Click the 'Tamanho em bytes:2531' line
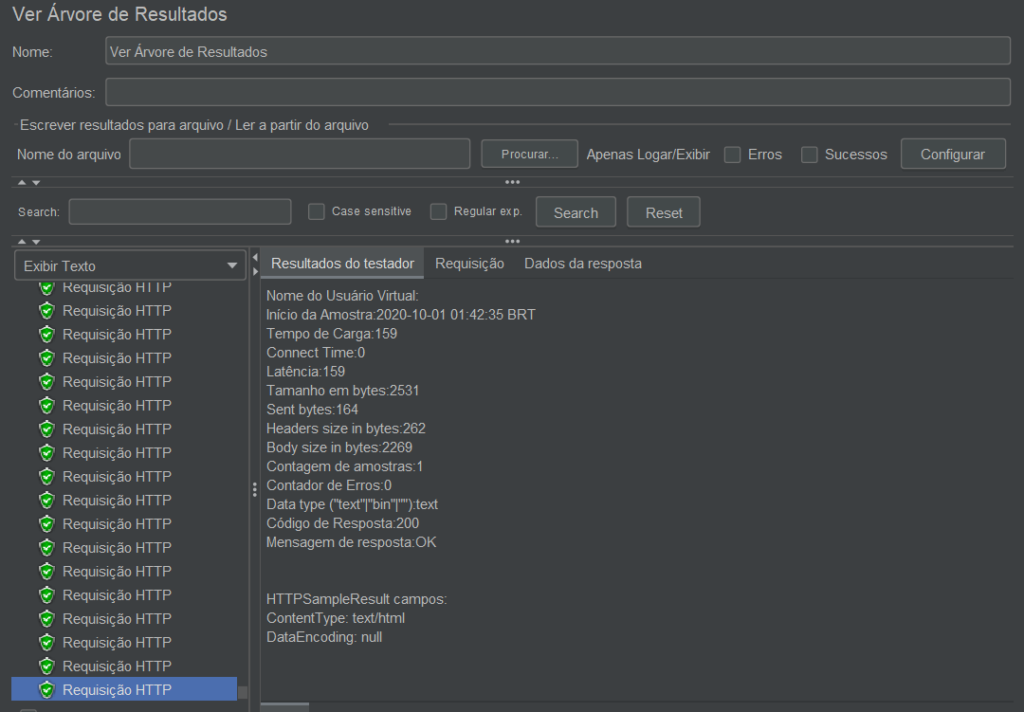1024x712 pixels. point(343,391)
